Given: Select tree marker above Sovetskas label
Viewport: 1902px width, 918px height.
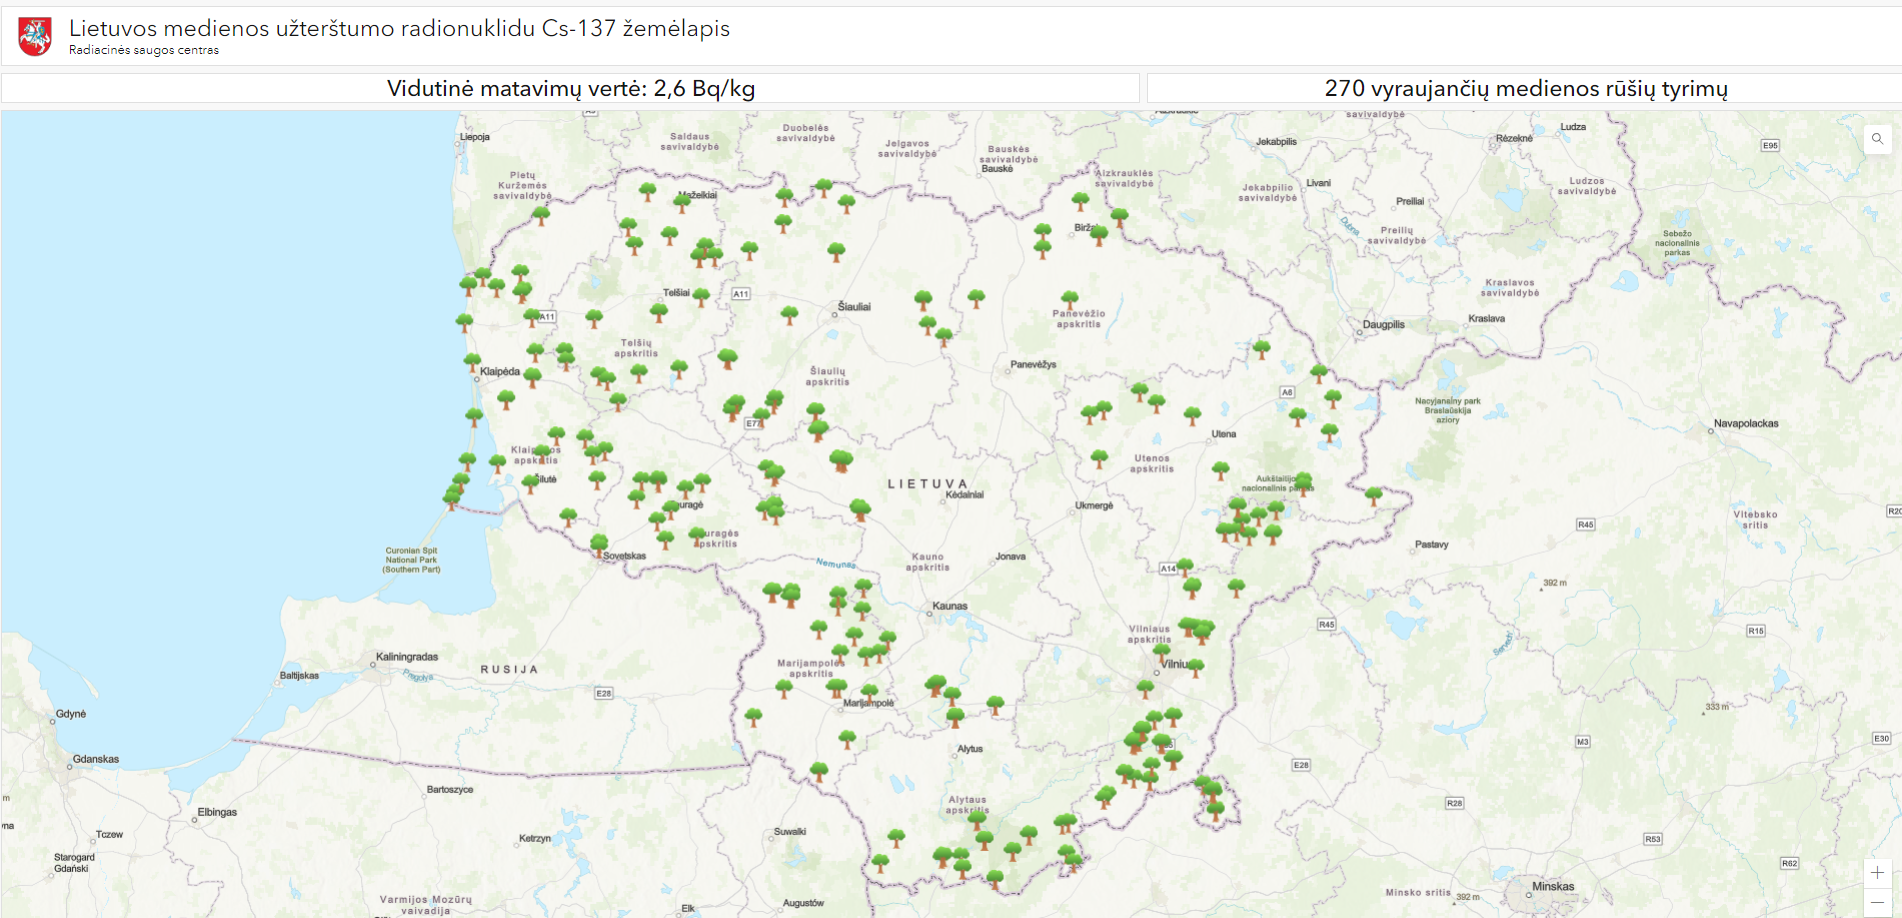Looking at the screenshot, I should [x=599, y=544].
